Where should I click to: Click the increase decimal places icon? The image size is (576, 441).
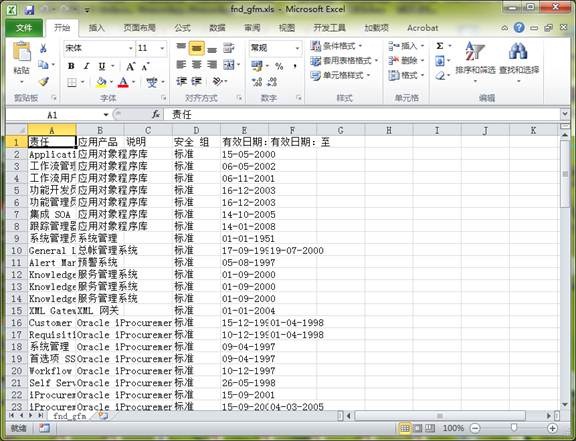pos(257,82)
